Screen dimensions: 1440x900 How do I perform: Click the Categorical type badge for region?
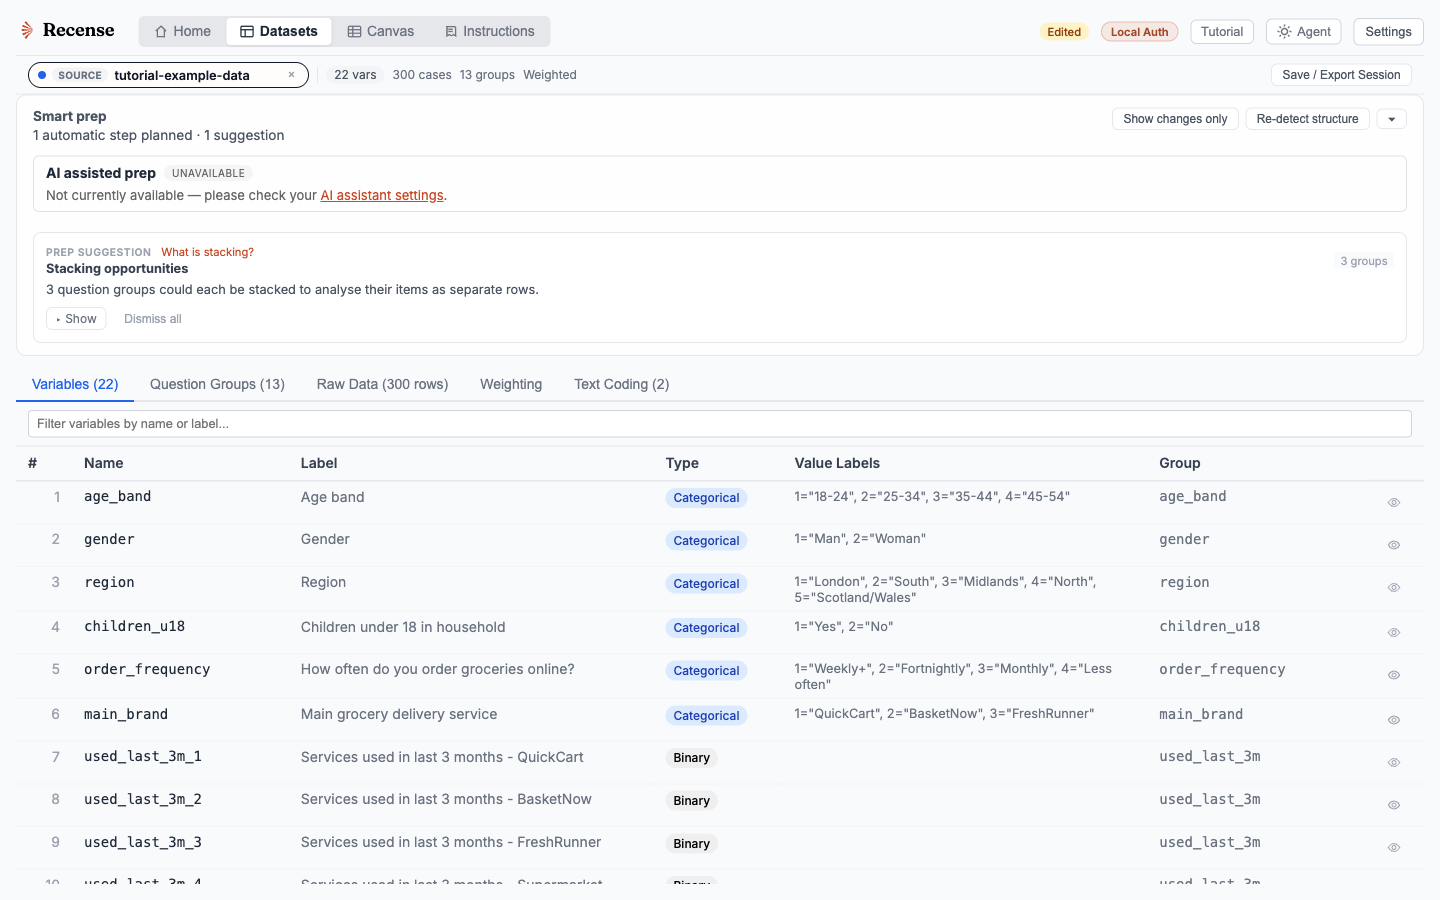[x=706, y=584]
